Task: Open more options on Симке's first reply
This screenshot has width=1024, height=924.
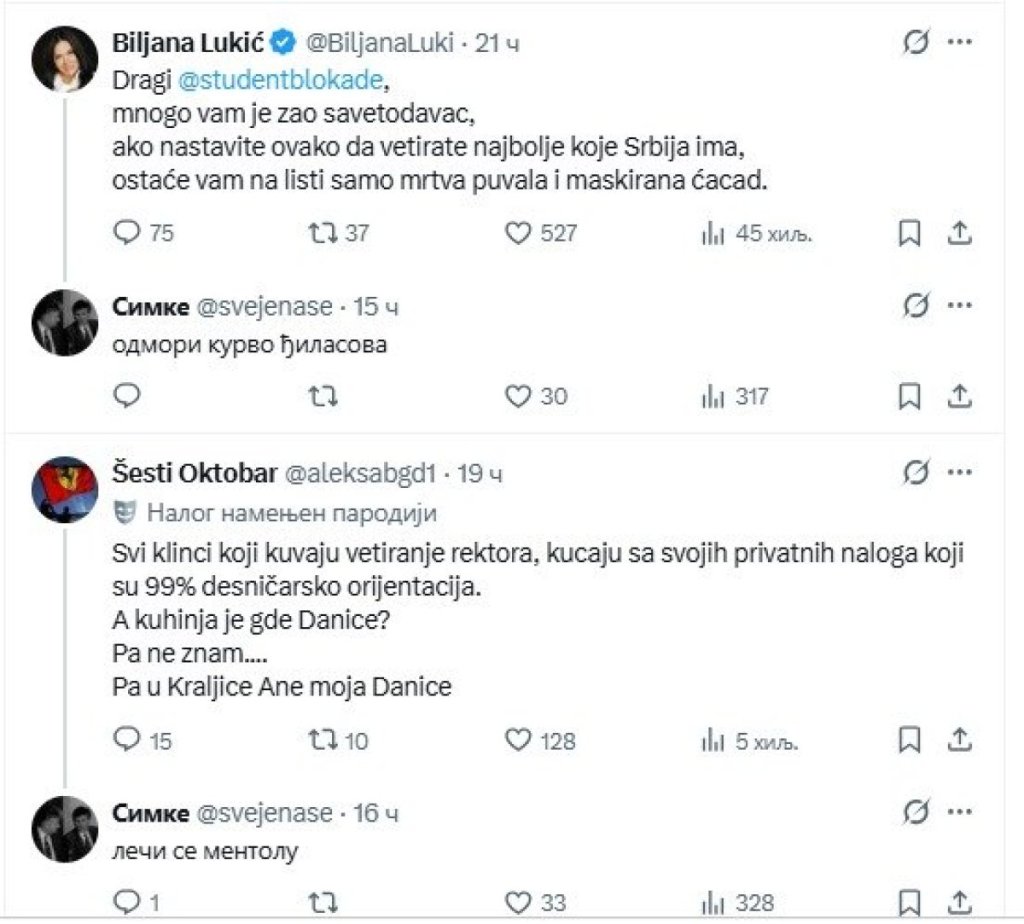Action: point(959,305)
